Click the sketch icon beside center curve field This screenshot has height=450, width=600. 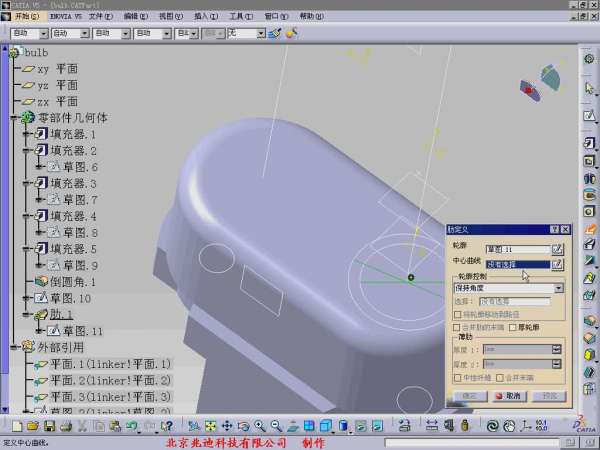click(558, 264)
